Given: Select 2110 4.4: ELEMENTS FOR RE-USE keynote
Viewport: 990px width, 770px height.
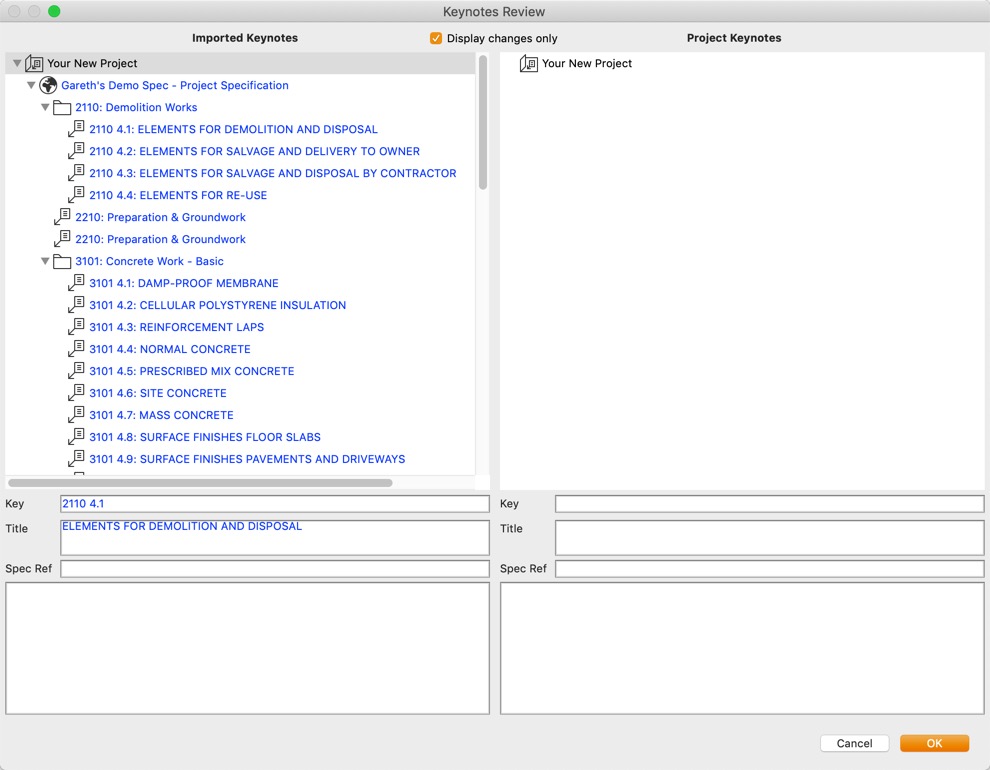Looking at the screenshot, I should click(x=178, y=196).
